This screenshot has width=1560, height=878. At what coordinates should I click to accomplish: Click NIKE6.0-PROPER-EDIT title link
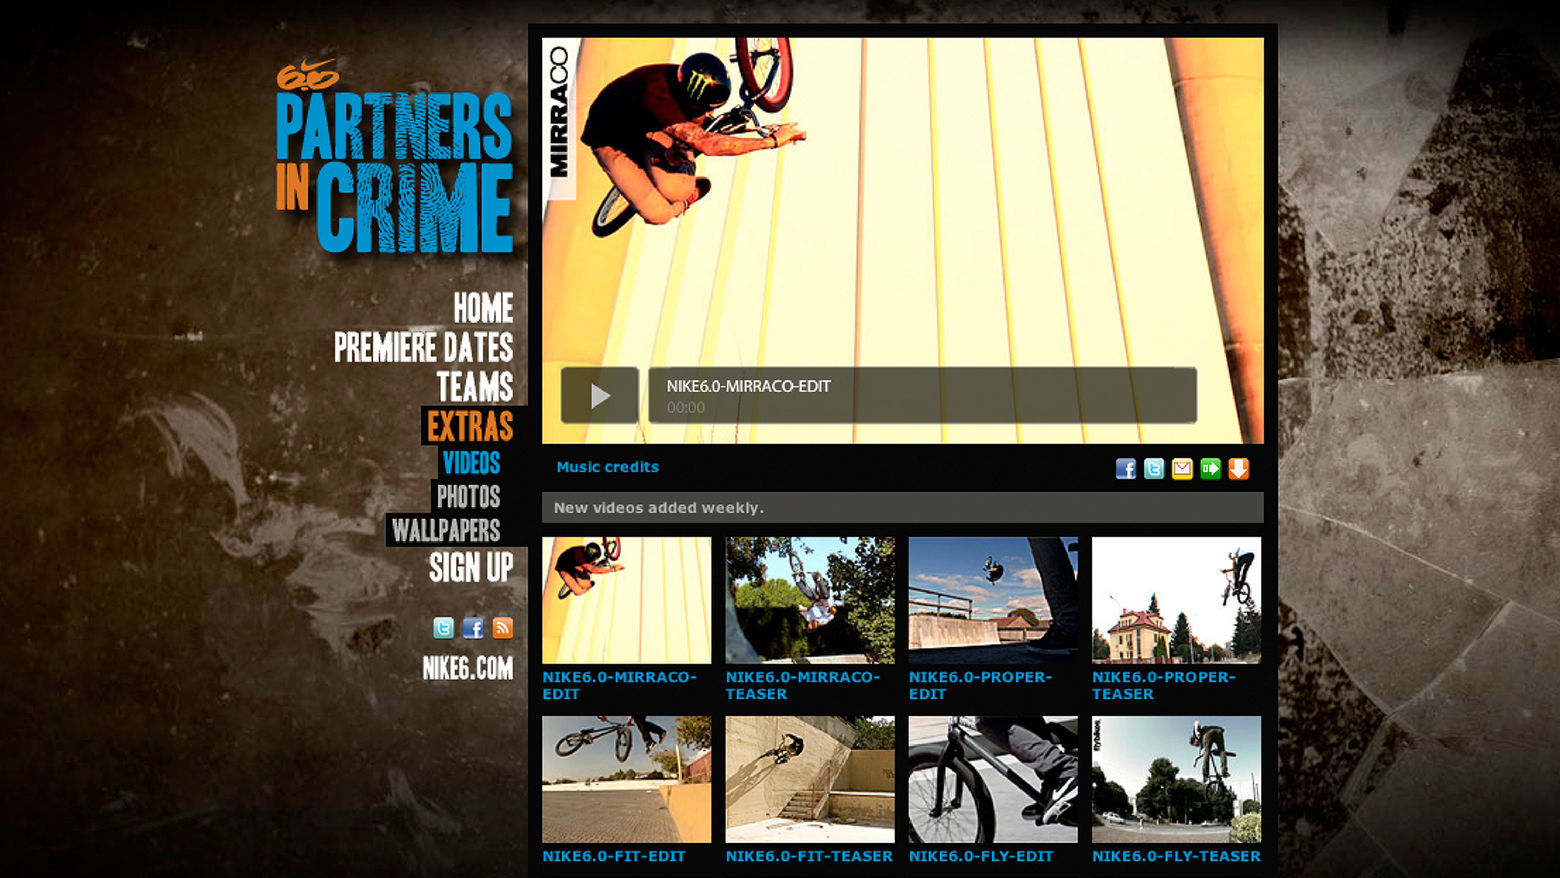tap(980, 685)
